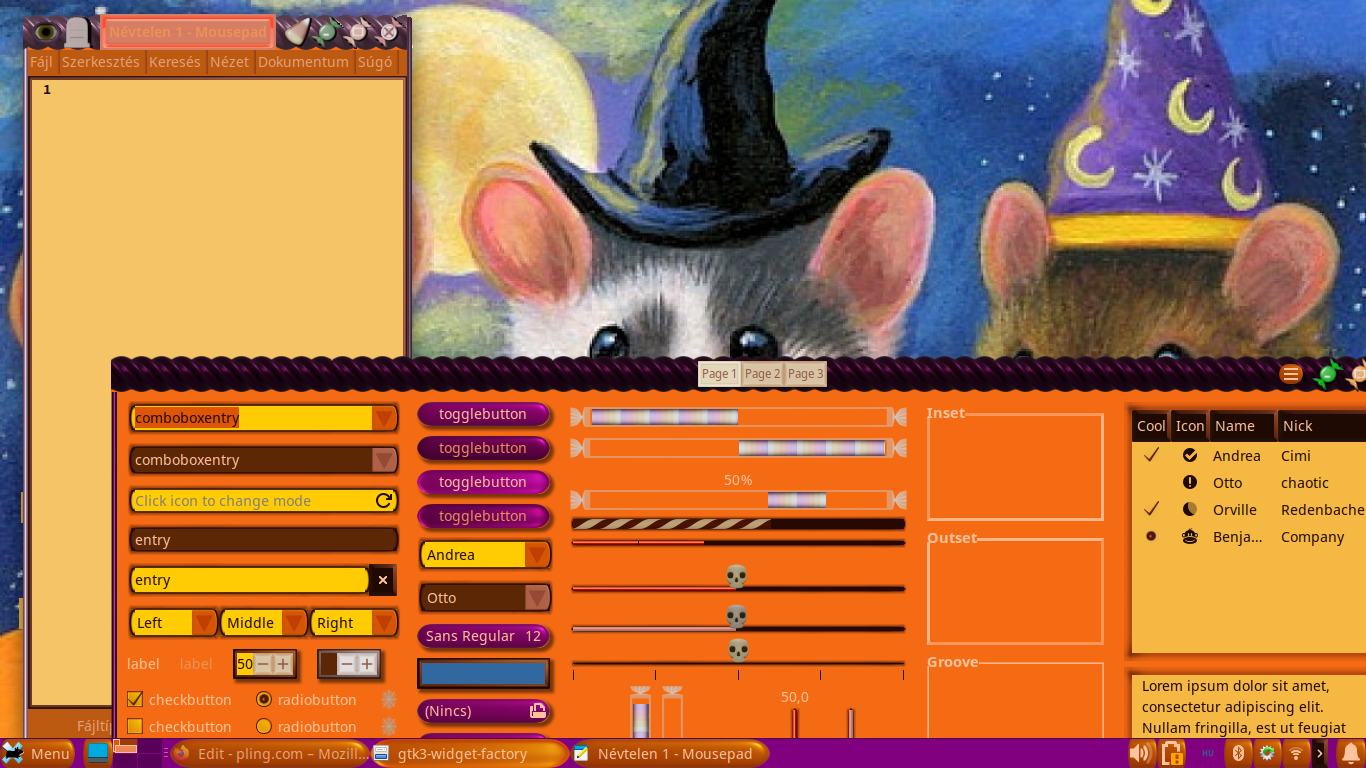Open the yellow comboboxentry dropdown arrow
This screenshot has width=1366, height=768.
coord(384,418)
